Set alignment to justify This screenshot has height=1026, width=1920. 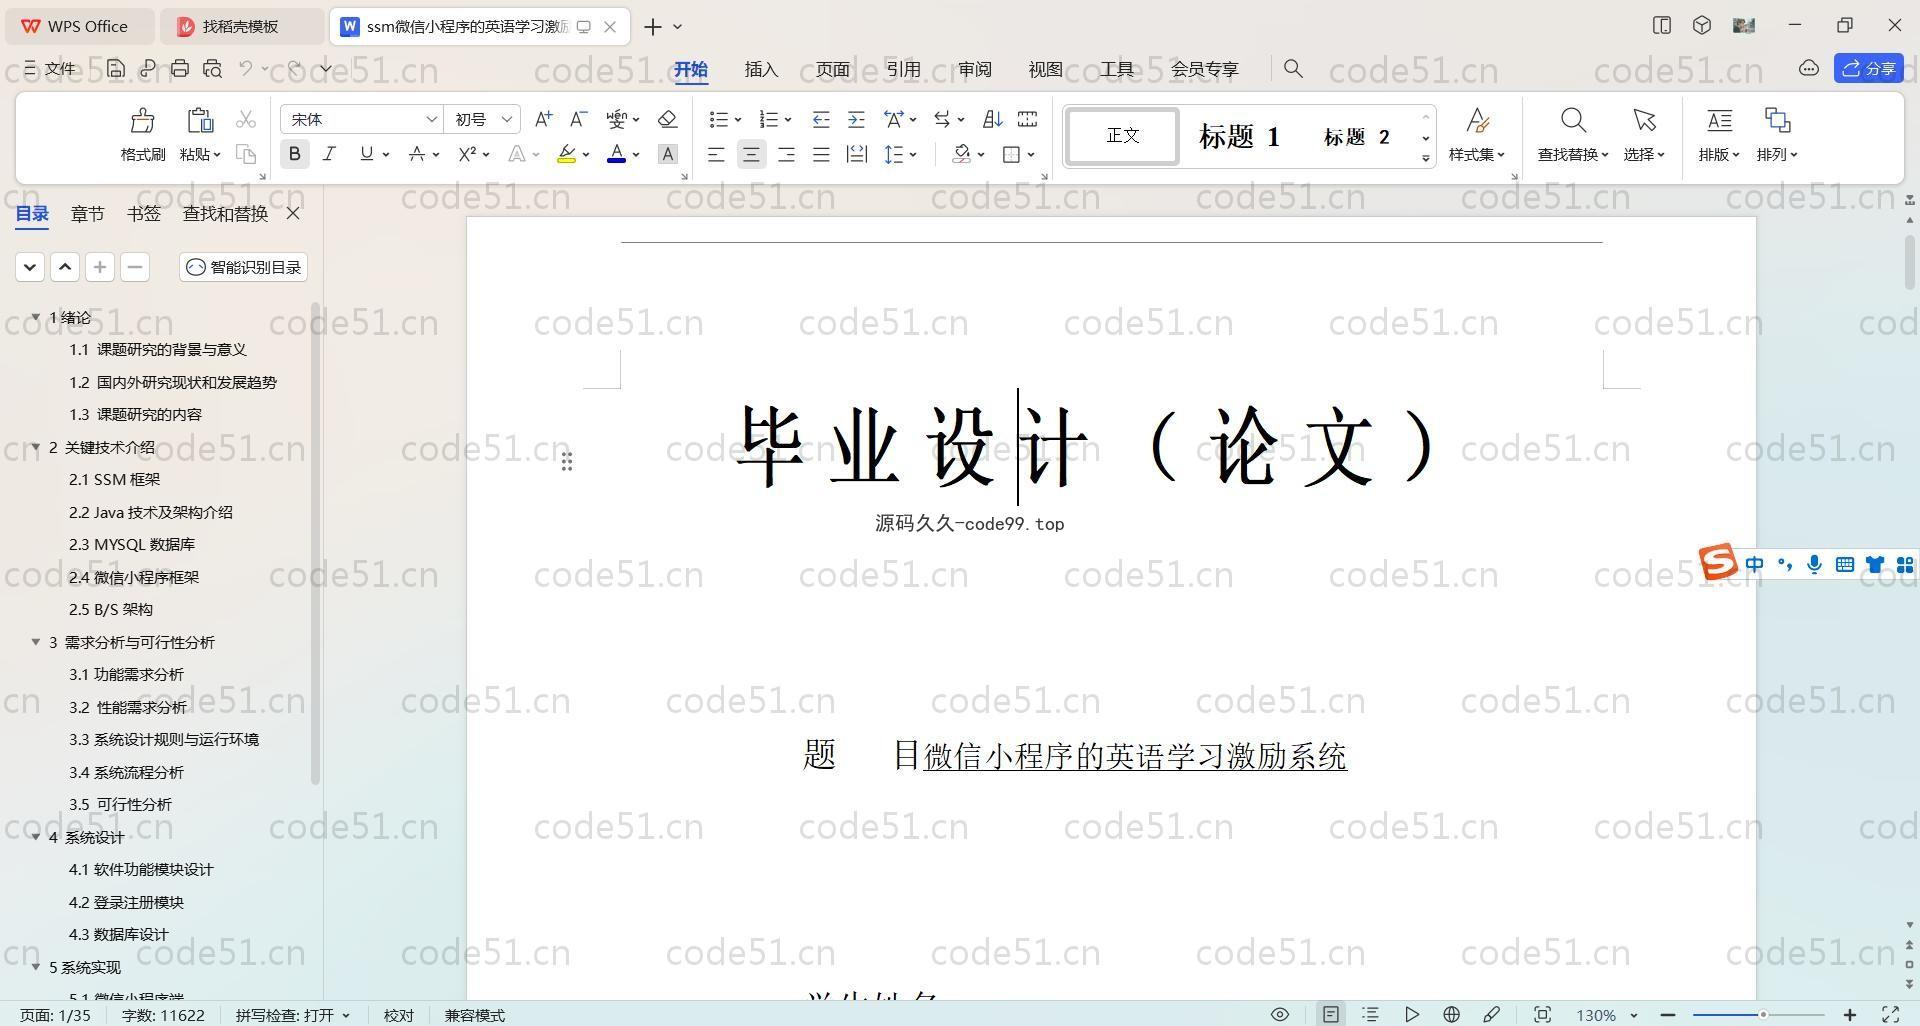821,154
